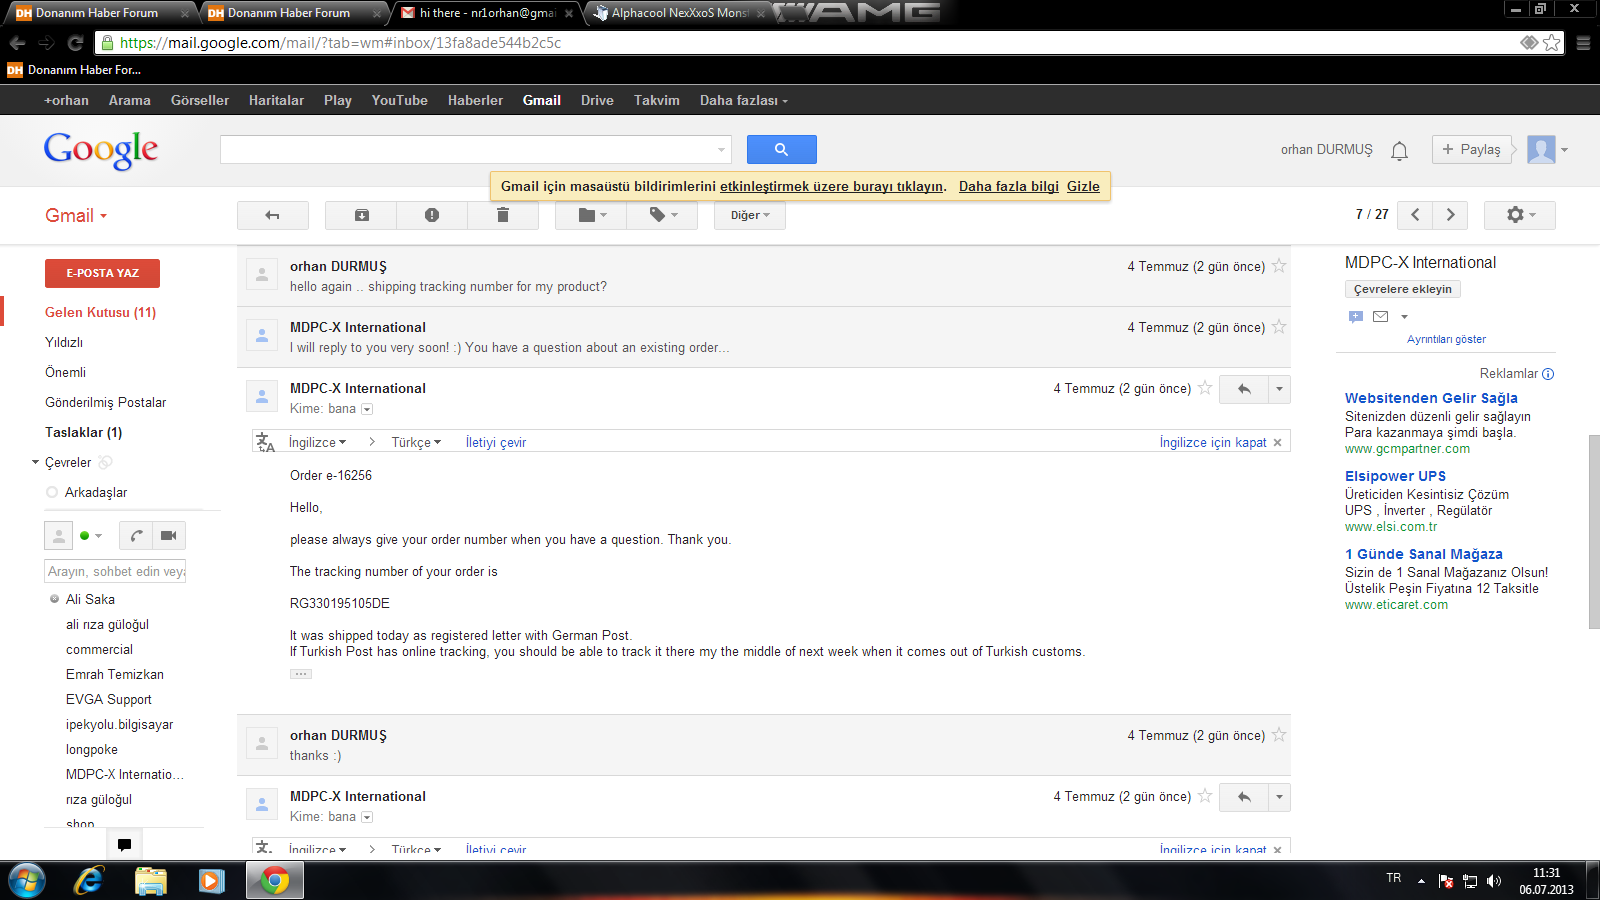Open more options next to reply on Order message
The image size is (1600, 900).
pyautogui.click(x=1279, y=389)
